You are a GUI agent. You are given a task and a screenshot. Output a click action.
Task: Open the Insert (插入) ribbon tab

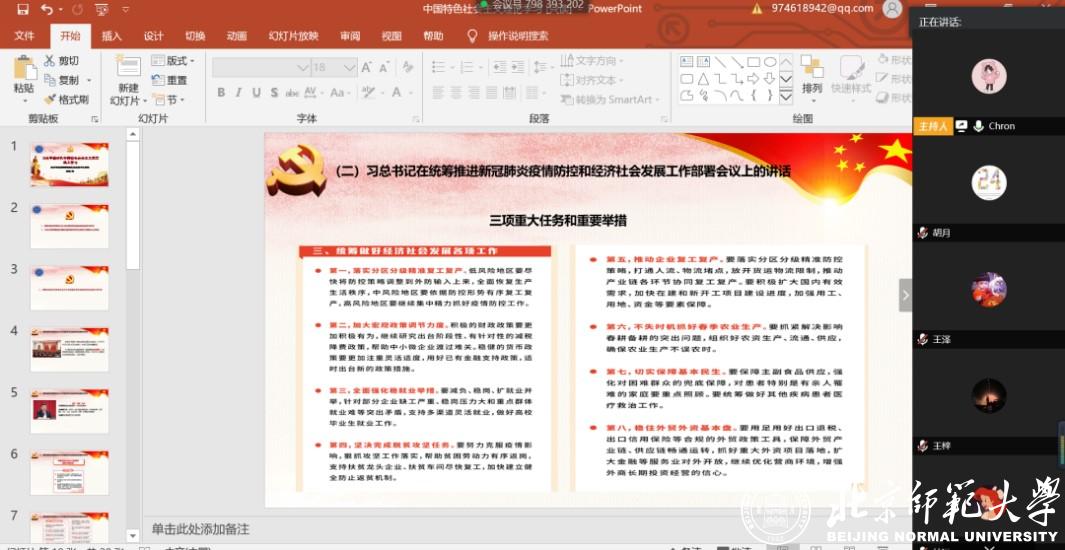coord(111,36)
